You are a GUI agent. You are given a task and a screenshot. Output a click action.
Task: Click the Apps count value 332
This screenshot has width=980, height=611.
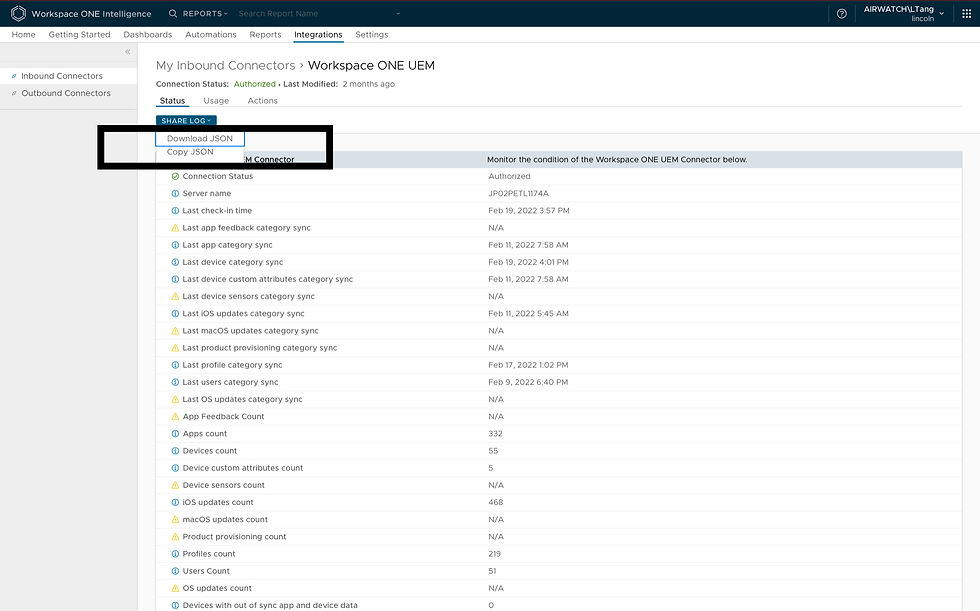496,434
